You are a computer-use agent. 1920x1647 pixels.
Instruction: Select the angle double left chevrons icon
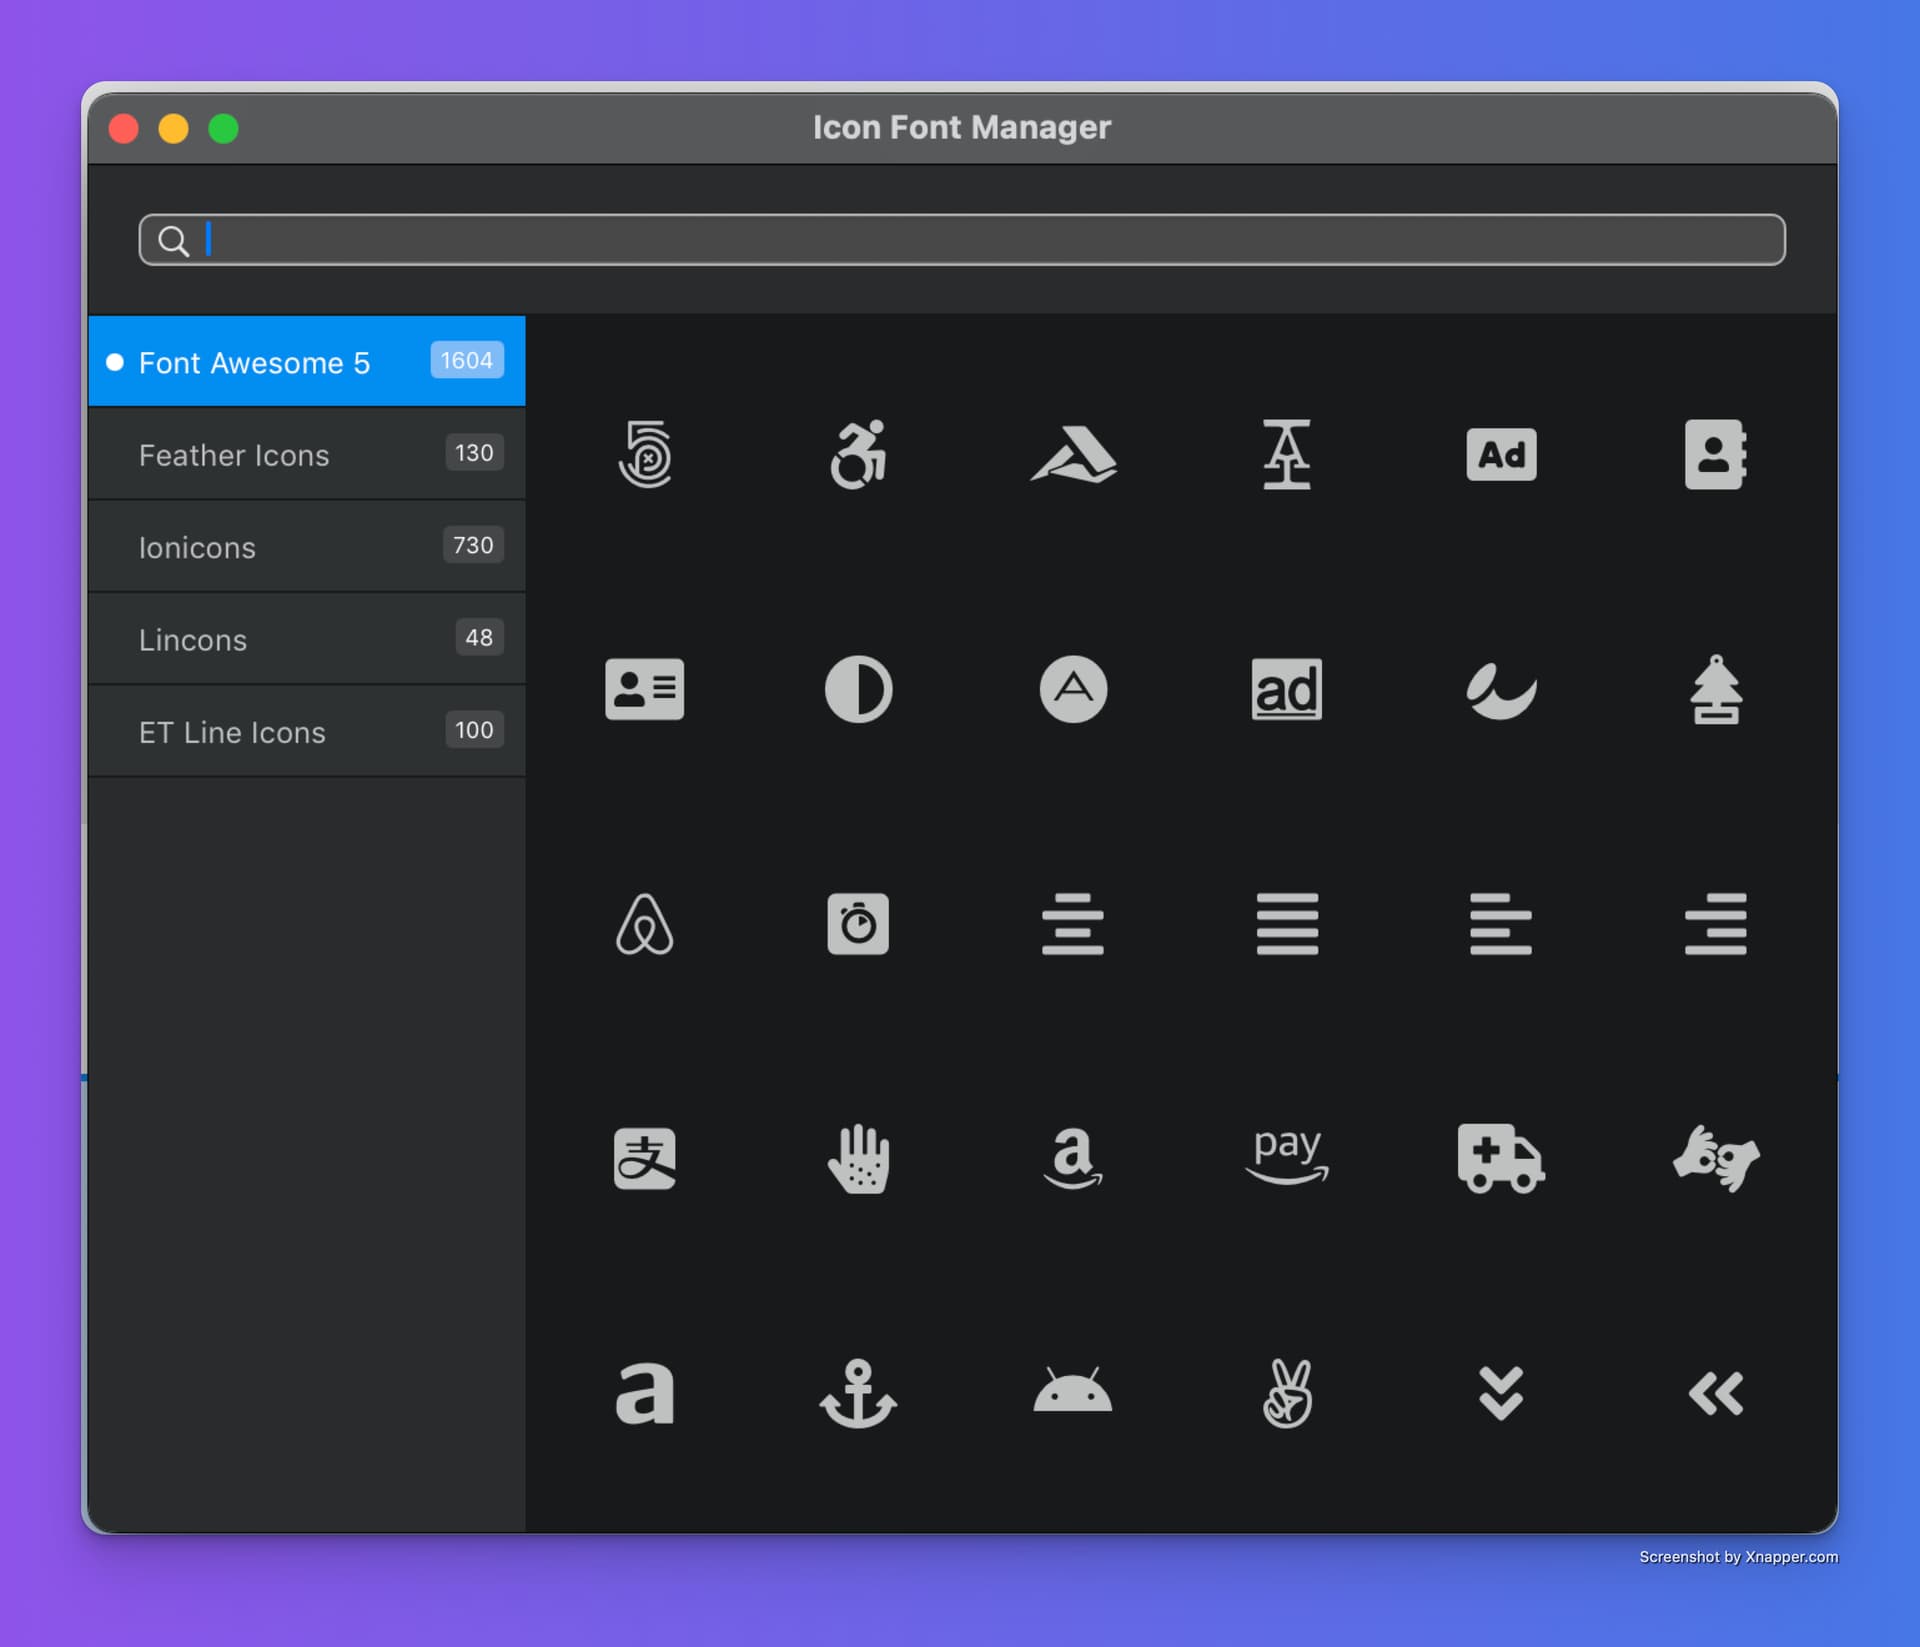click(1715, 1393)
